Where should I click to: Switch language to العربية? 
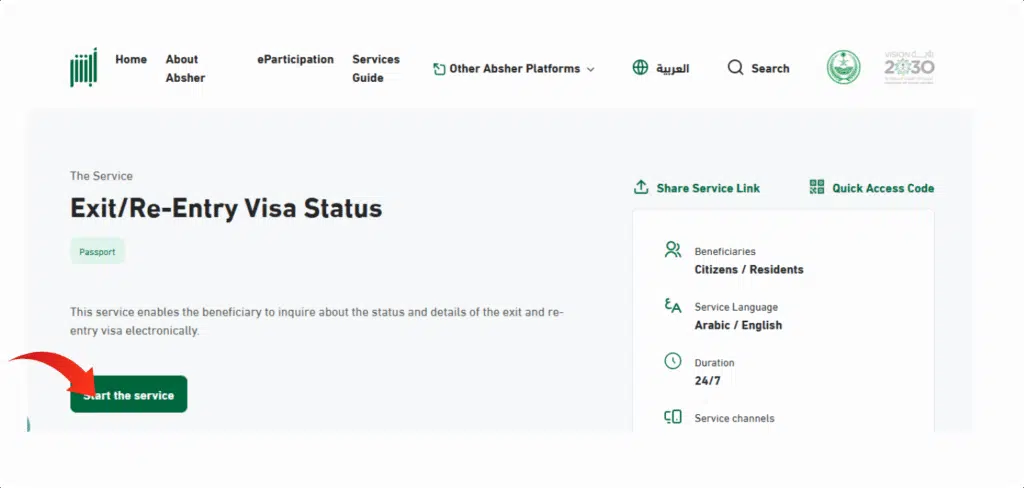tap(672, 69)
